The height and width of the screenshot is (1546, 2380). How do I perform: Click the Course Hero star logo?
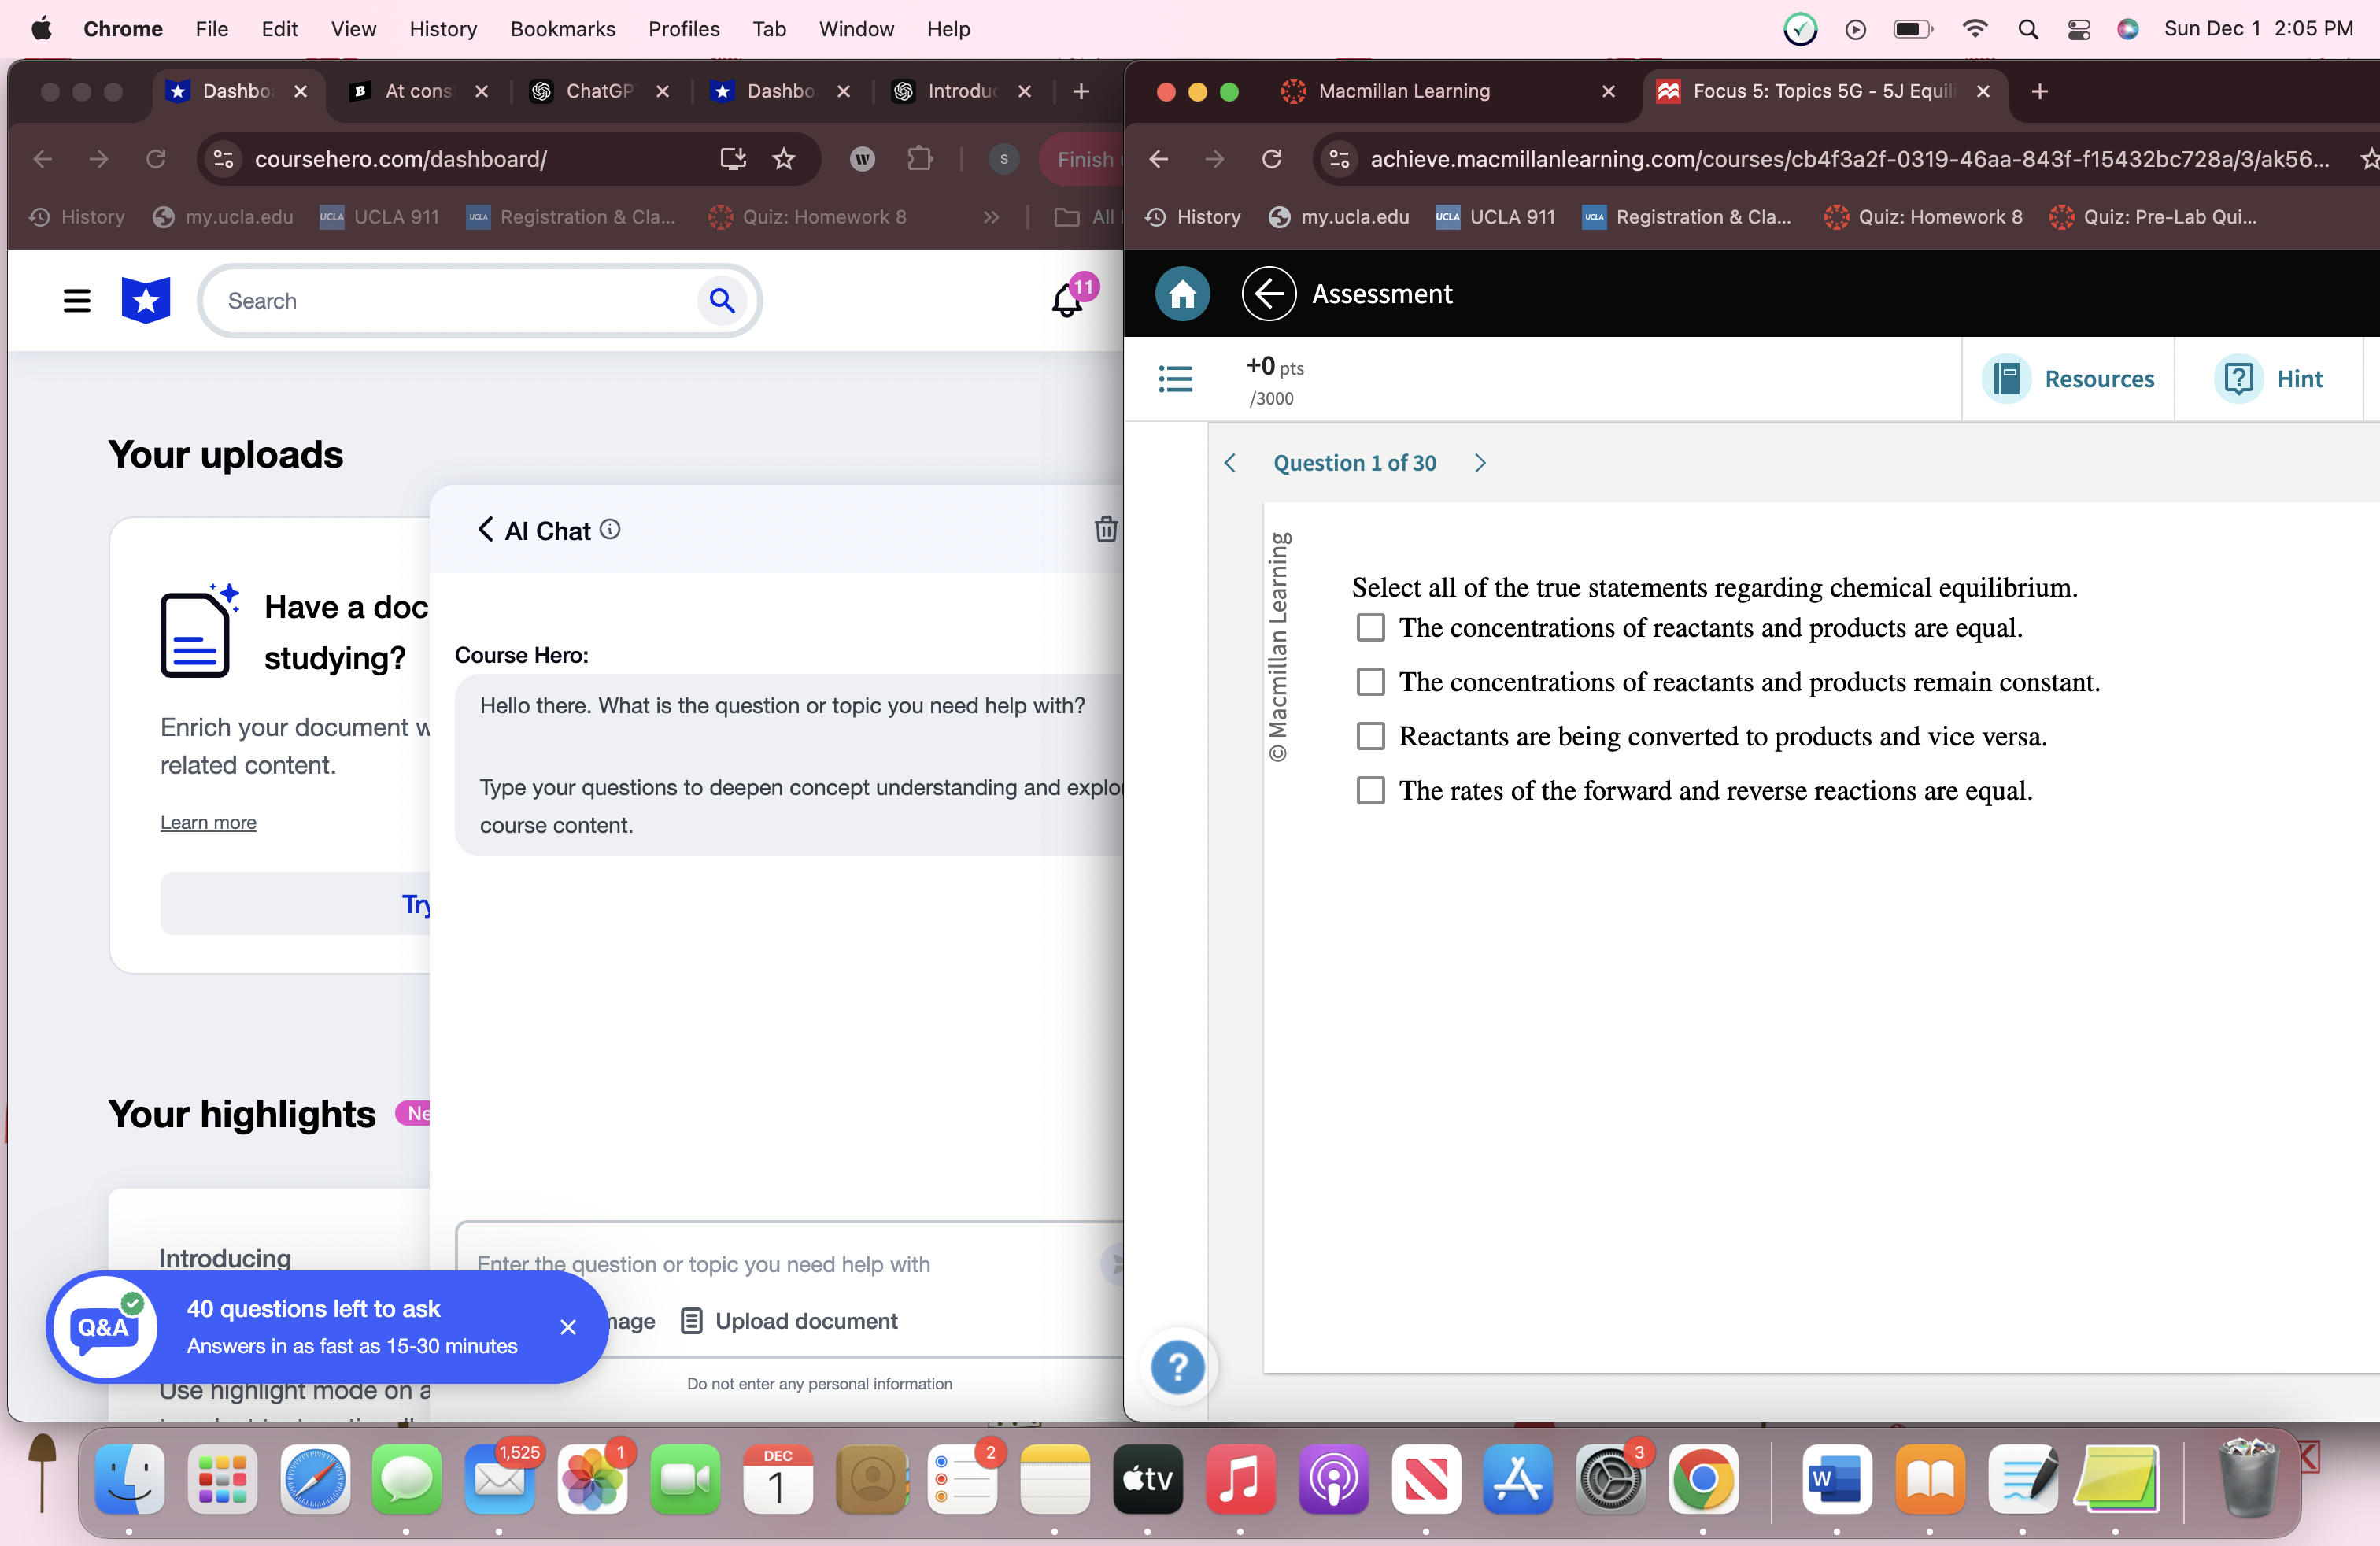(x=145, y=300)
